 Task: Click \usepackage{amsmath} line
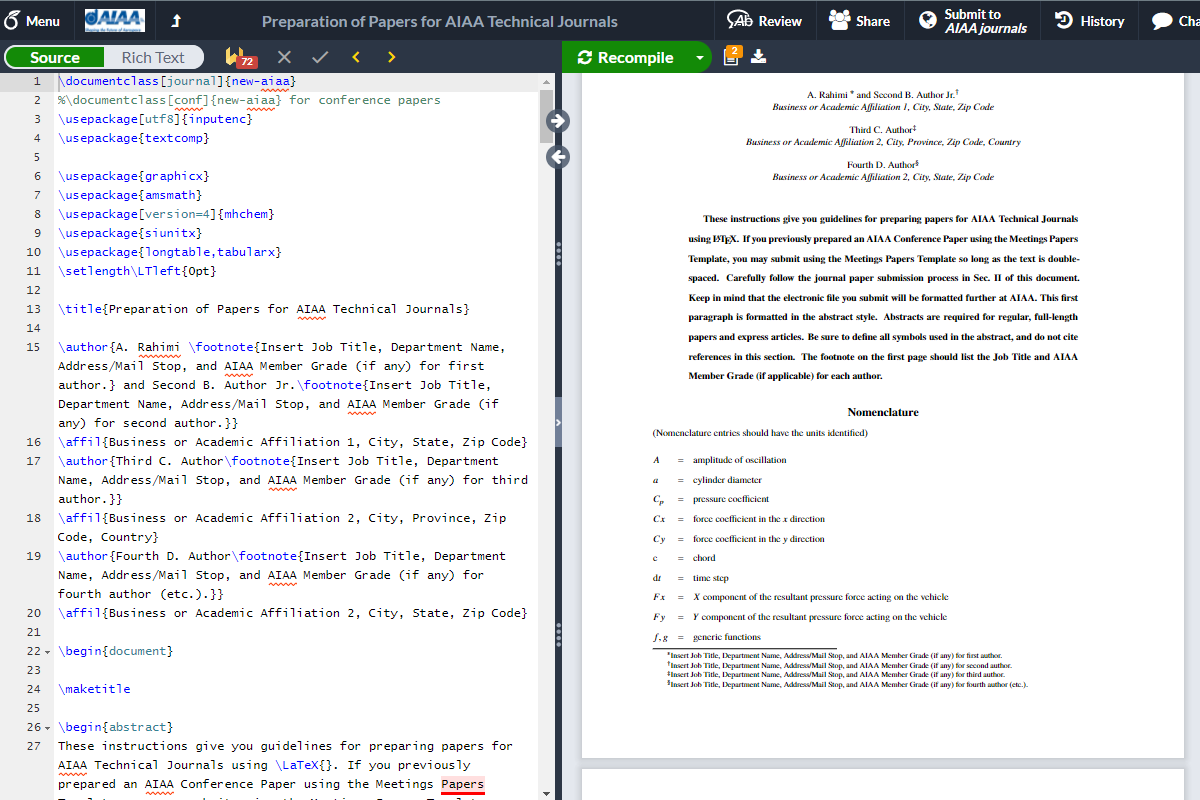(130, 195)
